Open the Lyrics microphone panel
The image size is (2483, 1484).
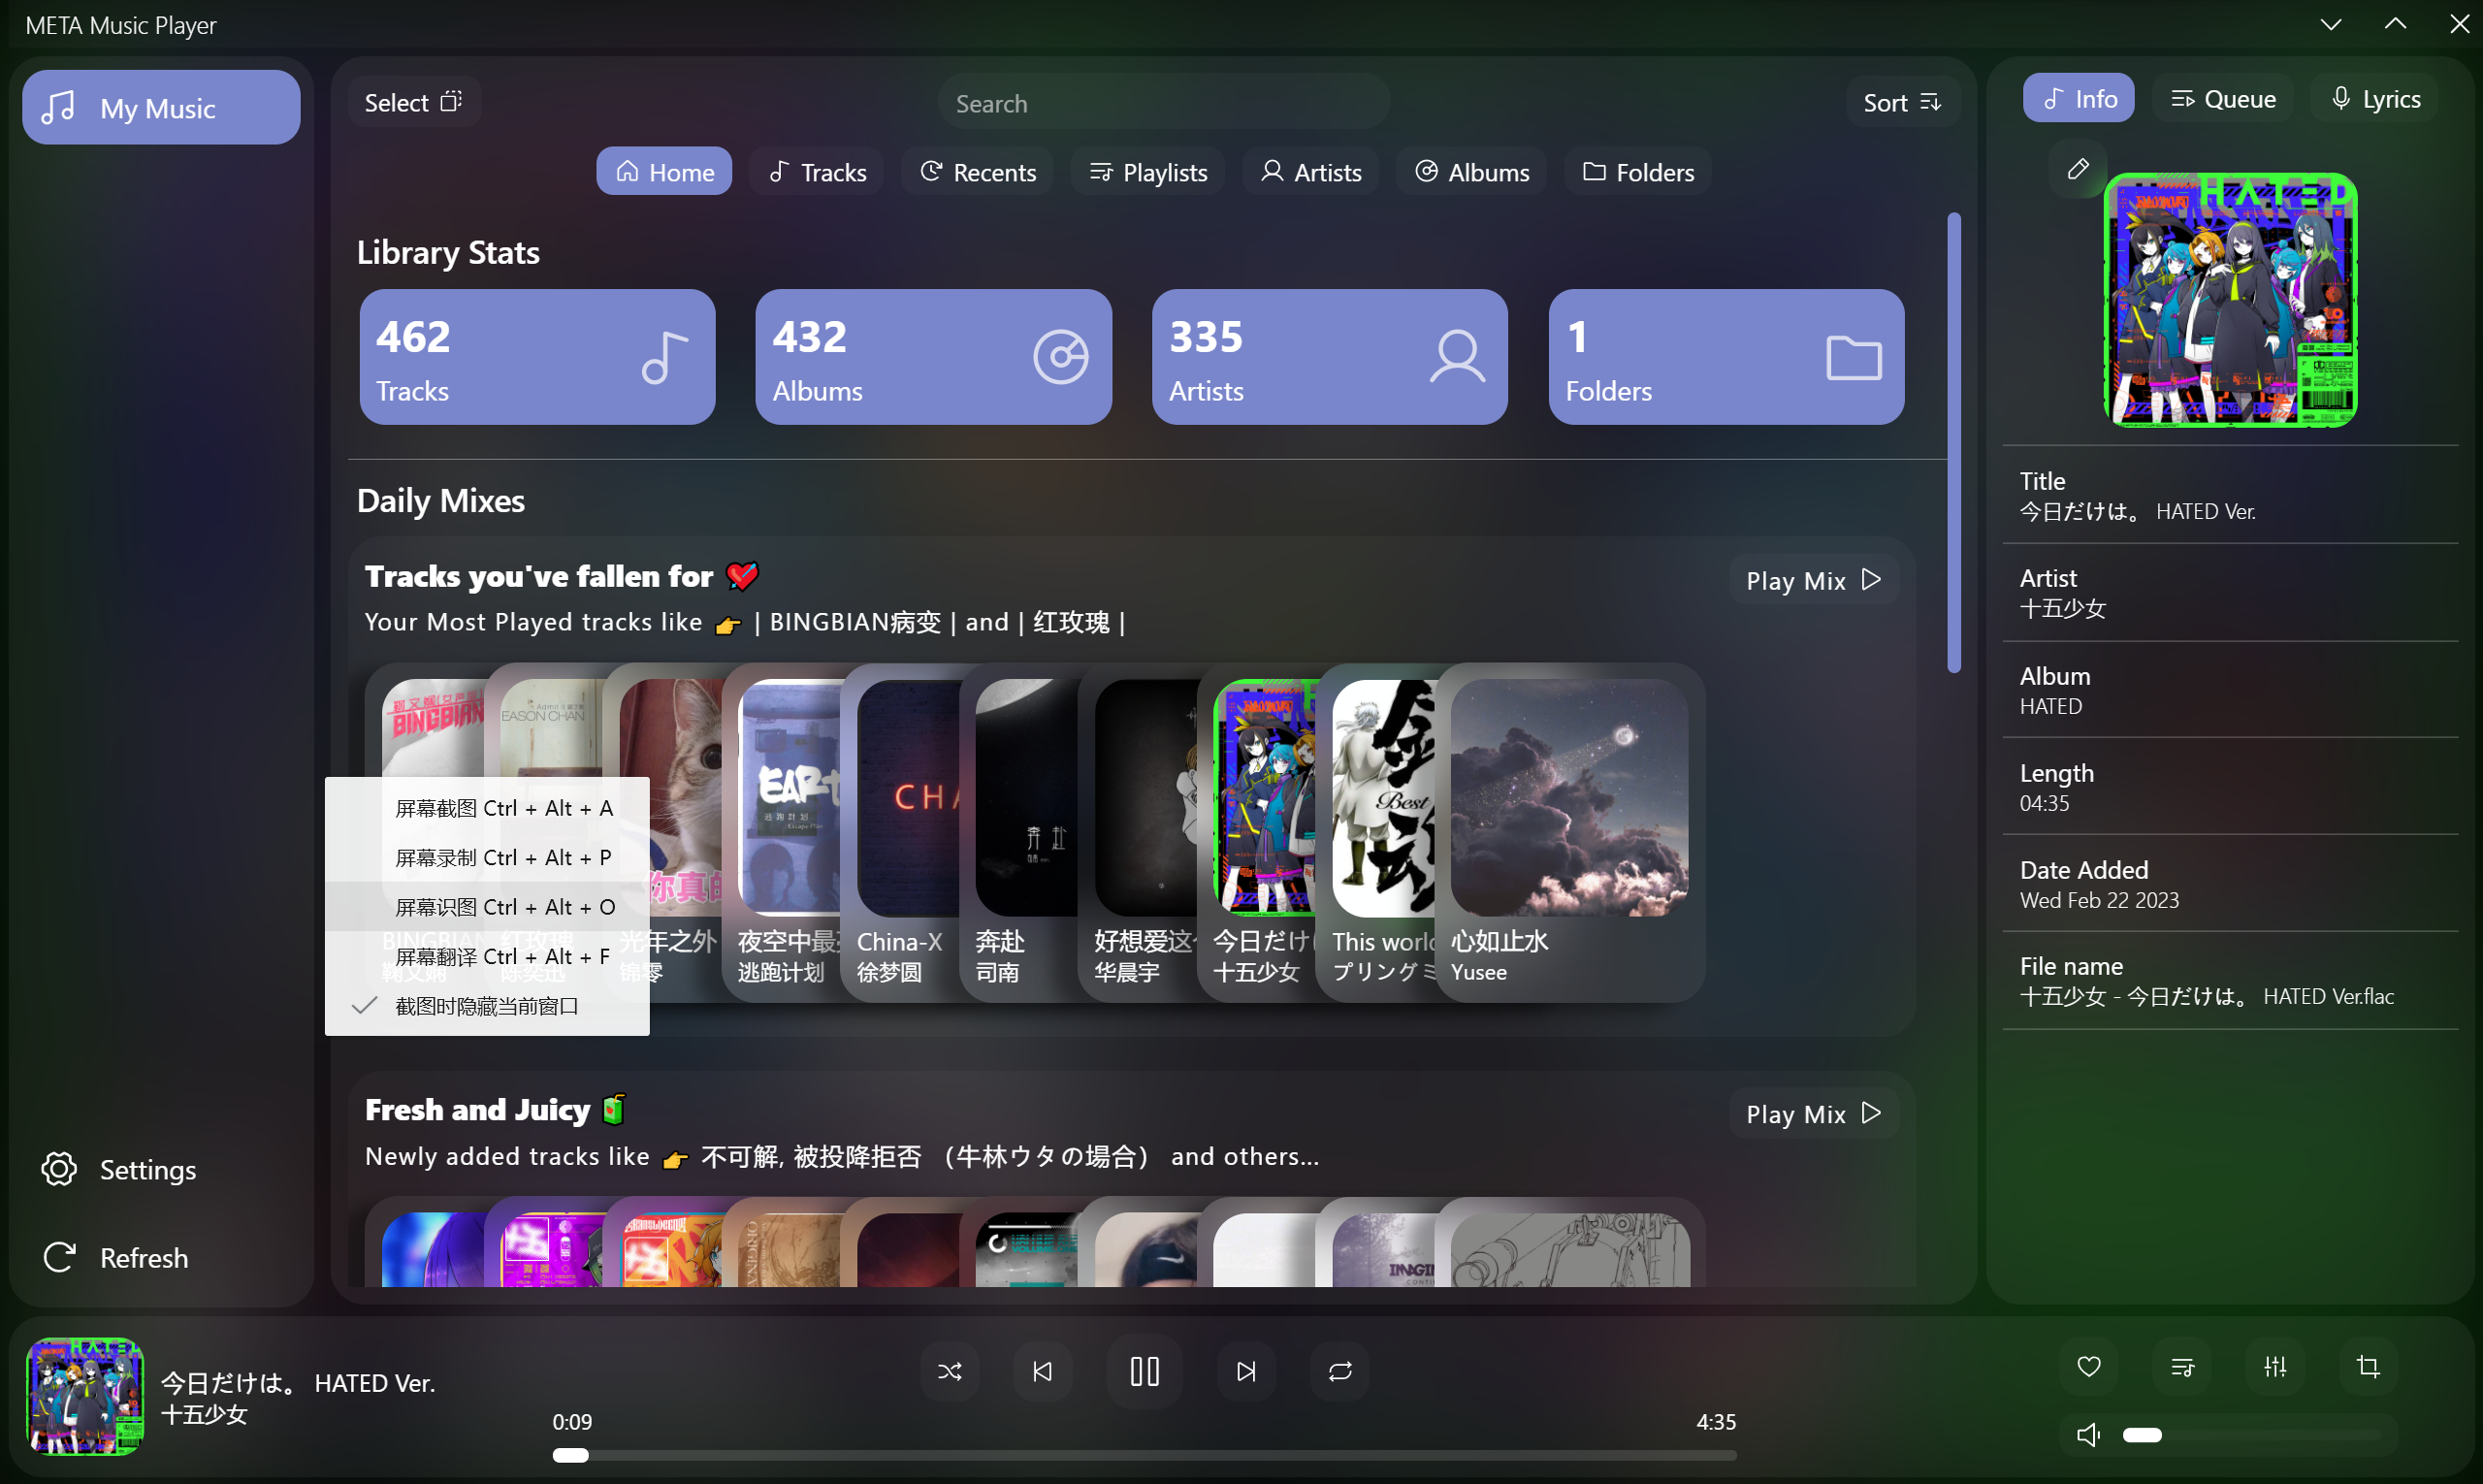point(2375,98)
